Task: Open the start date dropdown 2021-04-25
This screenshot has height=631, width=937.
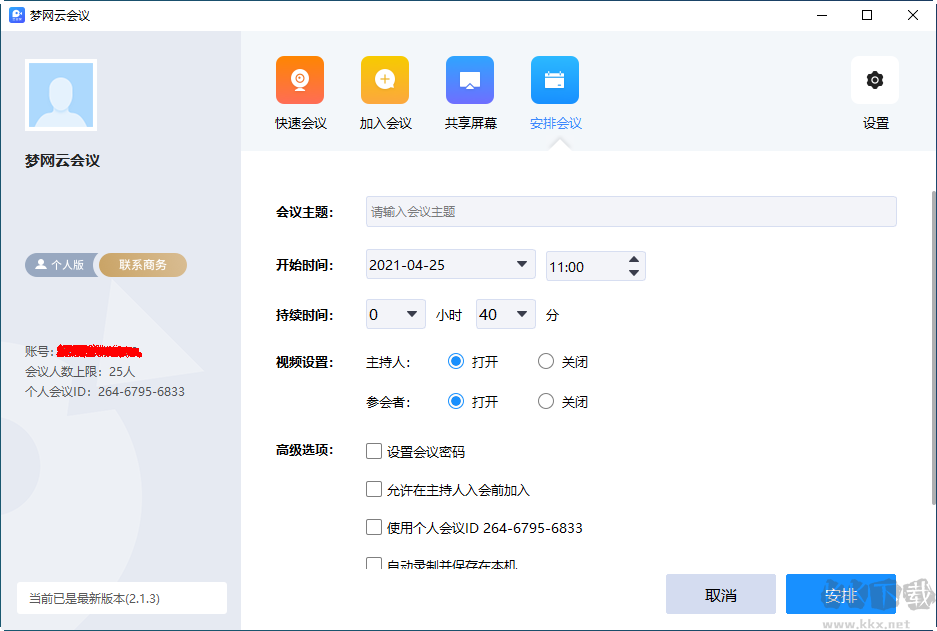Action: tap(451, 265)
